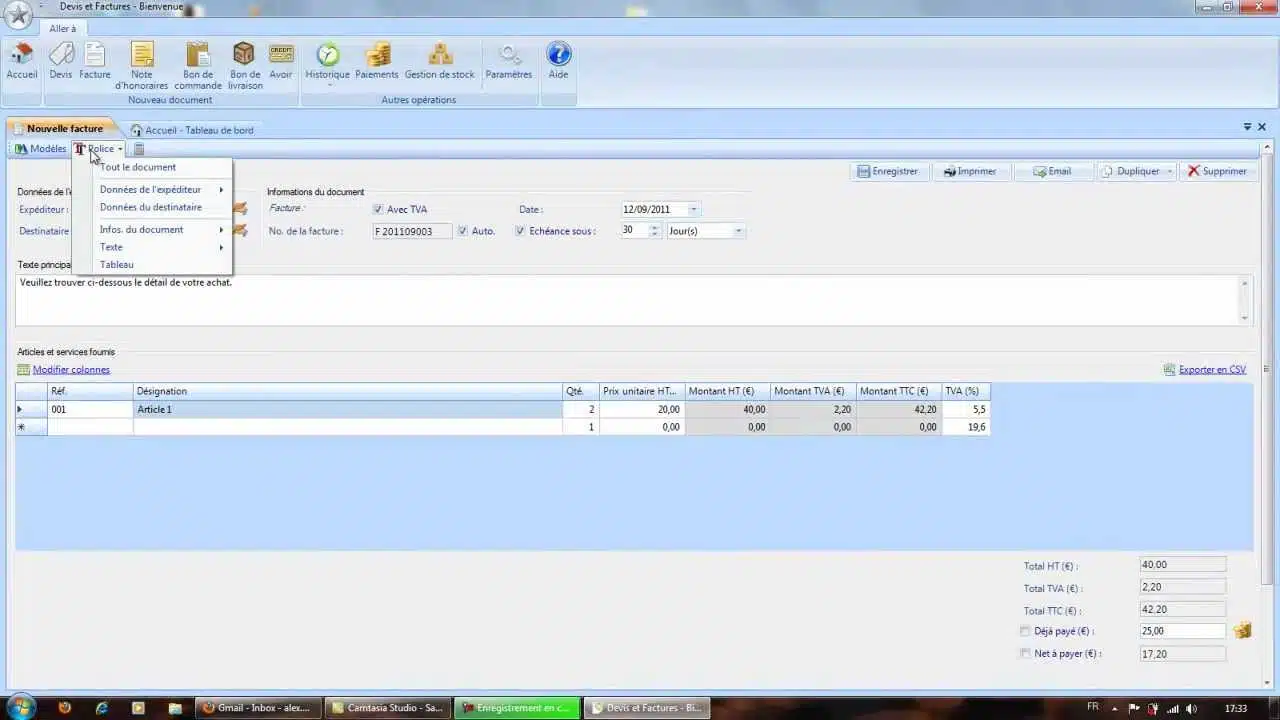Open Gmail Inbox from the taskbar

tap(257, 708)
